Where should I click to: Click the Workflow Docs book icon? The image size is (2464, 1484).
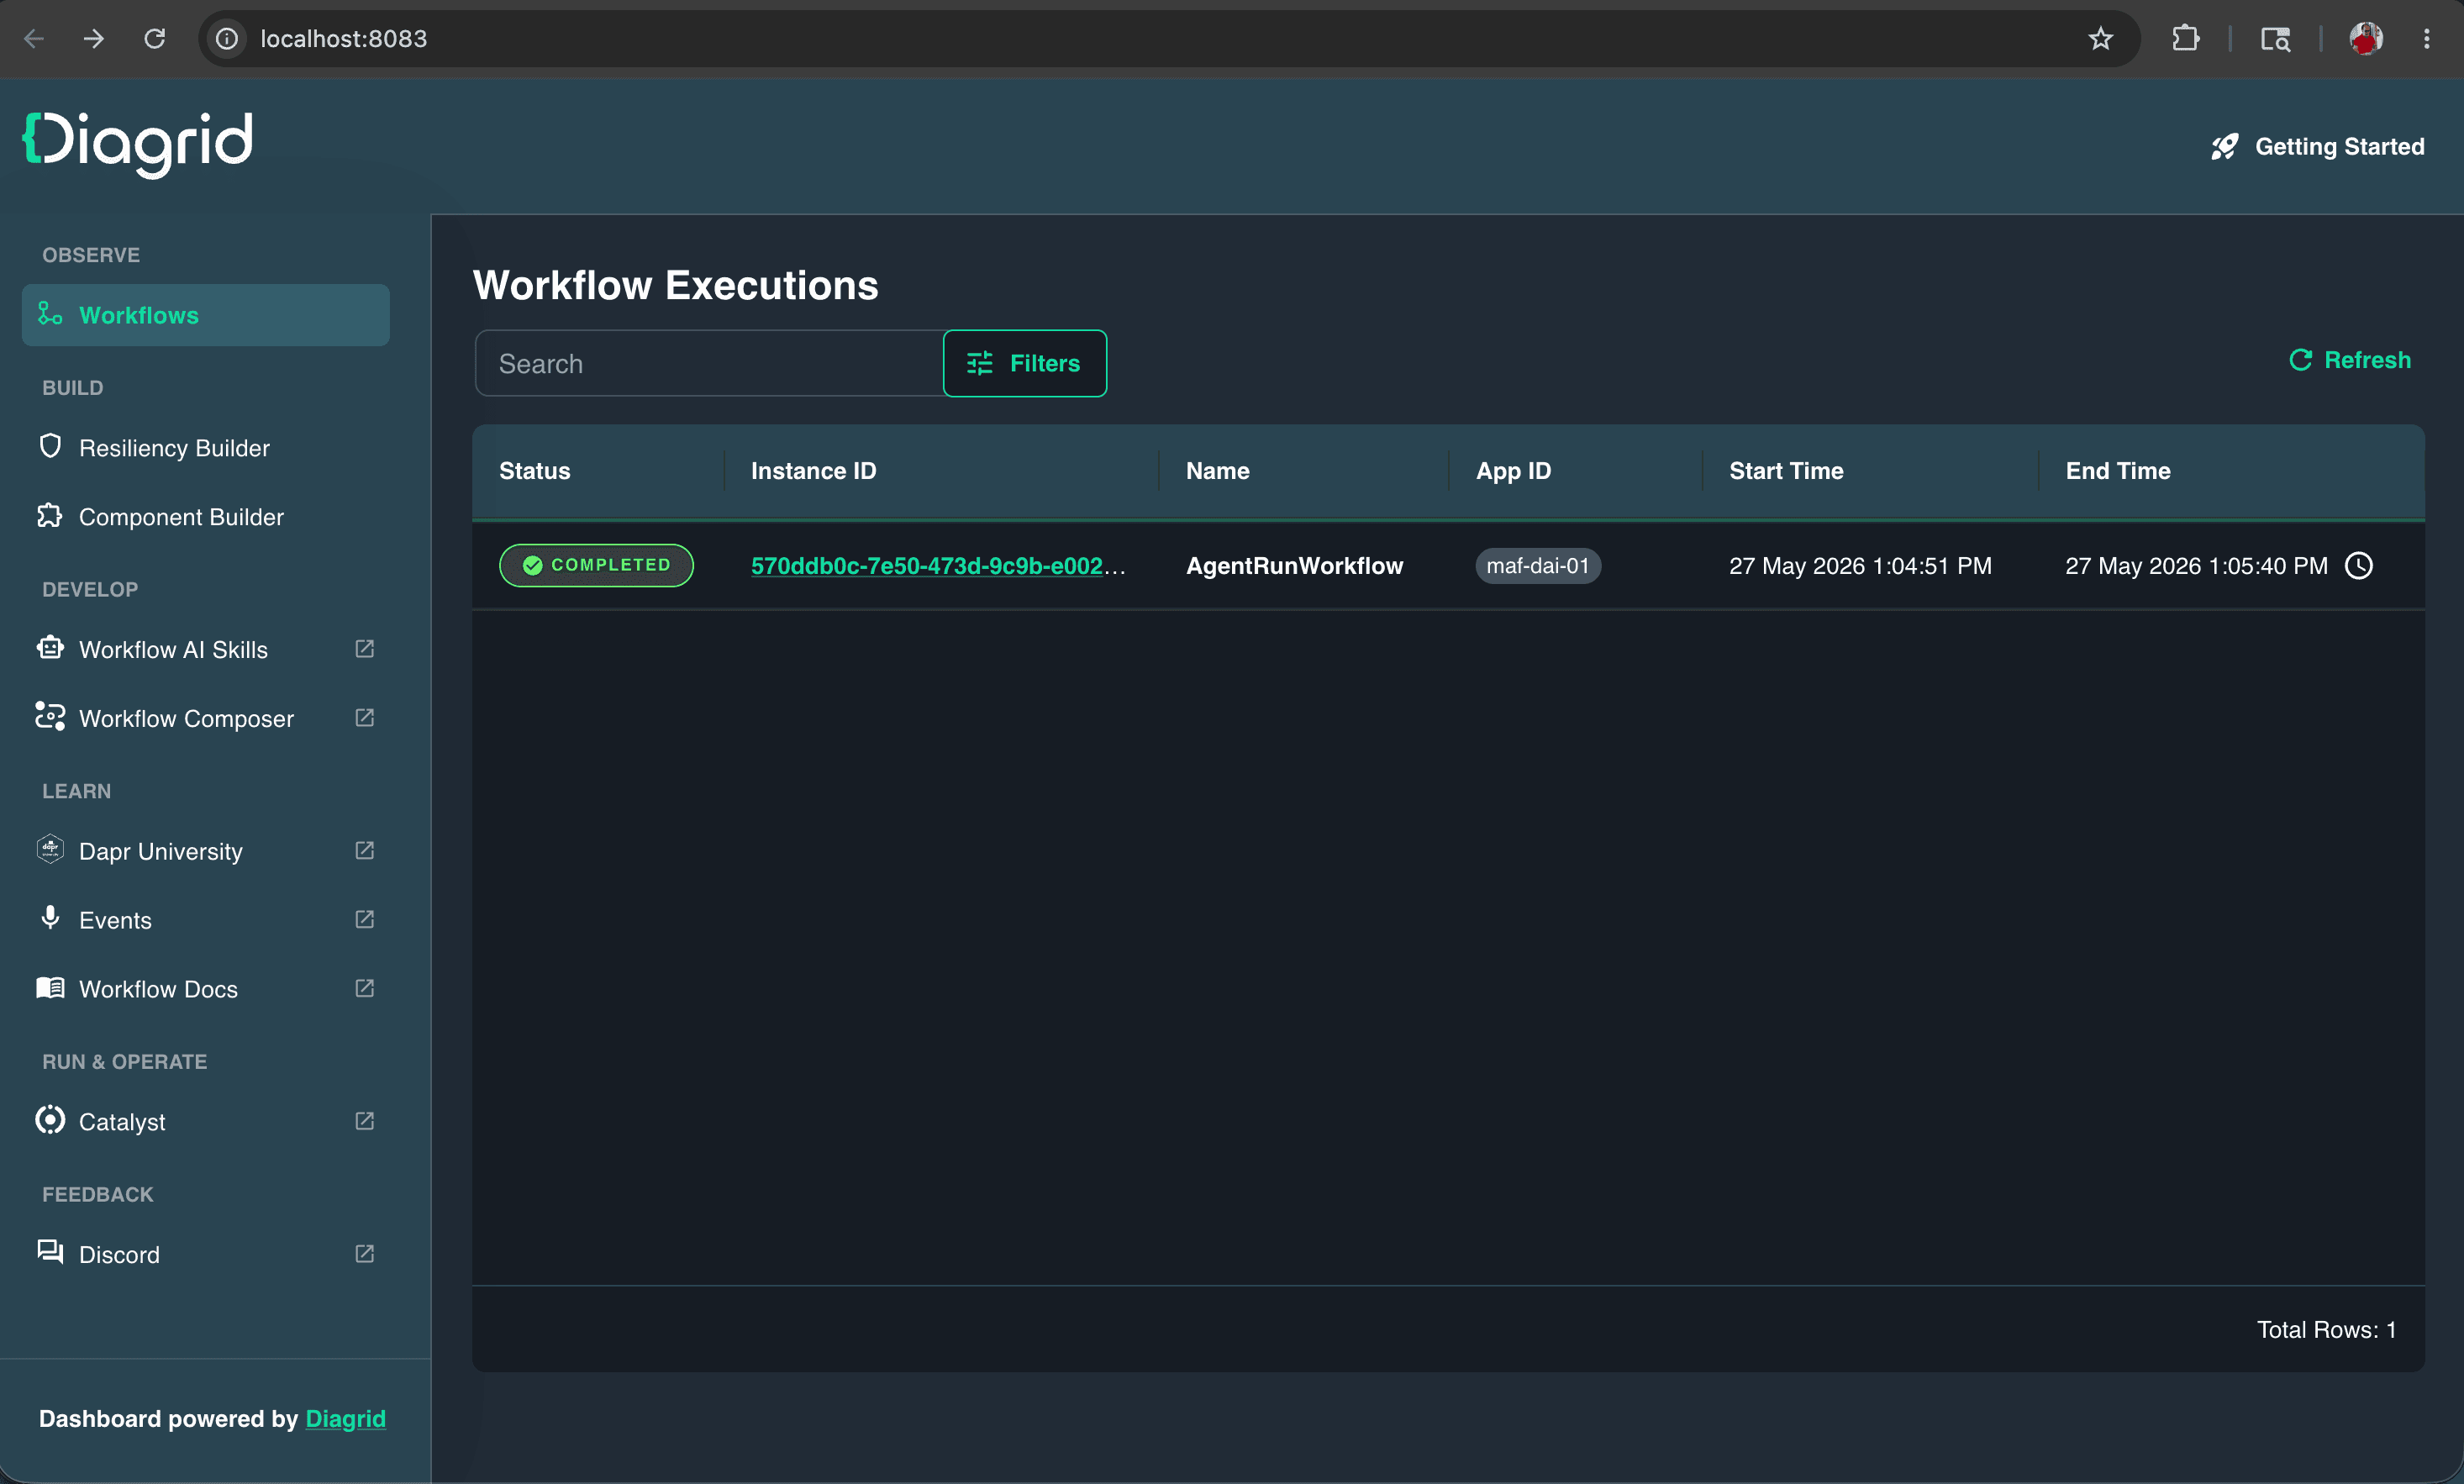pyautogui.click(x=50, y=988)
